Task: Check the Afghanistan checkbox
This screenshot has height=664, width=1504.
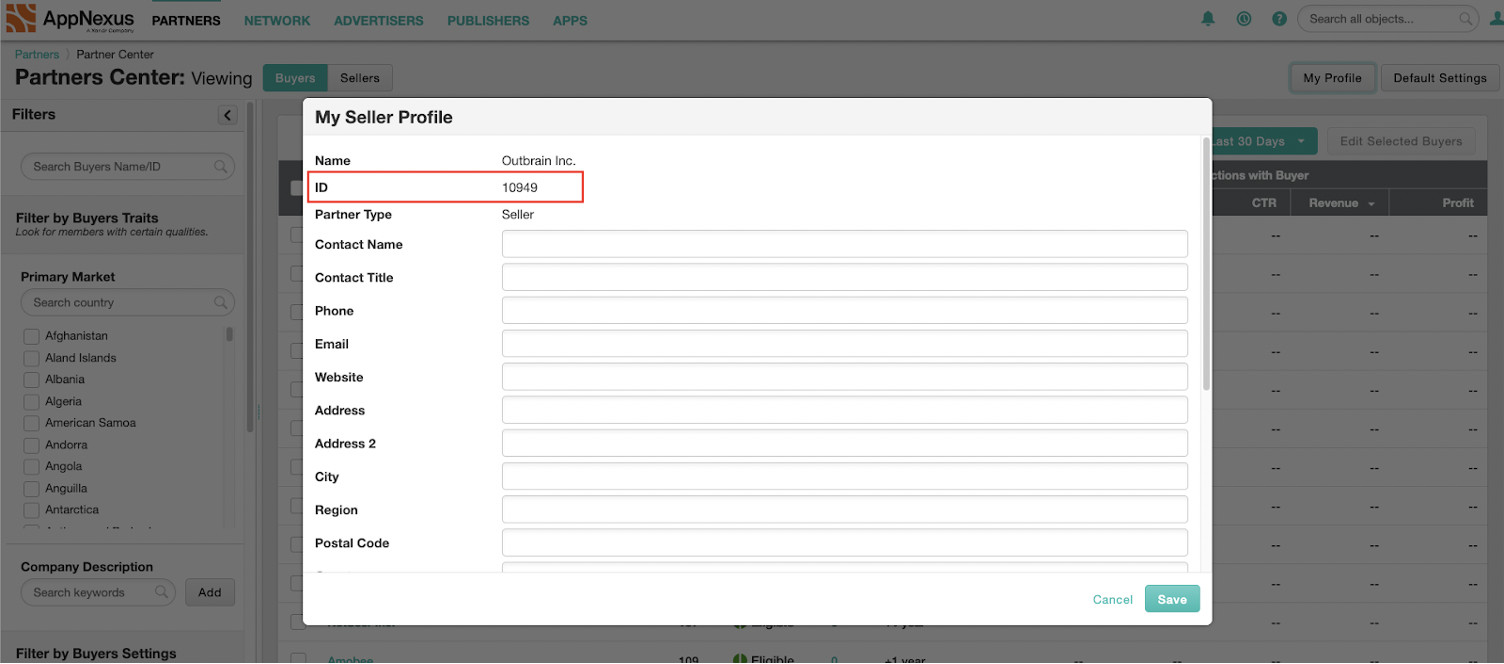Action: point(31,337)
